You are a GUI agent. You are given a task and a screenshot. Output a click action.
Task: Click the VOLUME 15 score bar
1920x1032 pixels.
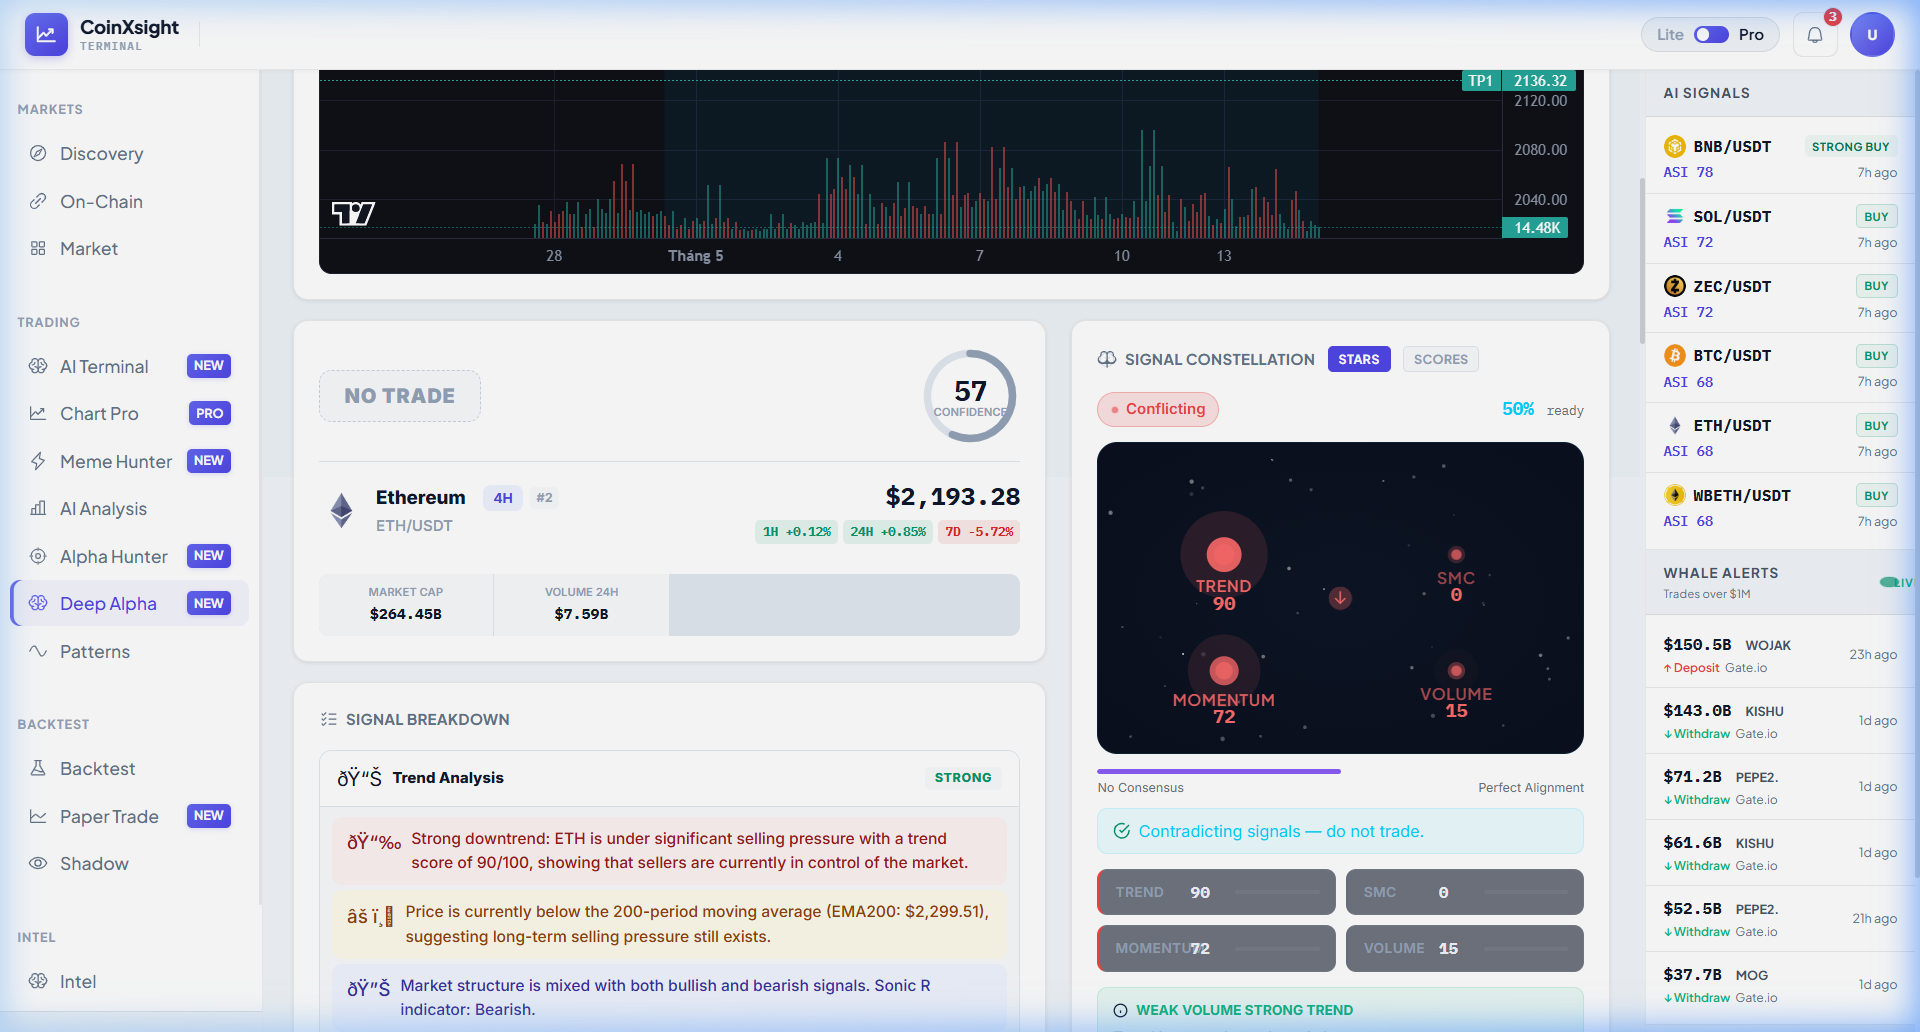[1464, 948]
